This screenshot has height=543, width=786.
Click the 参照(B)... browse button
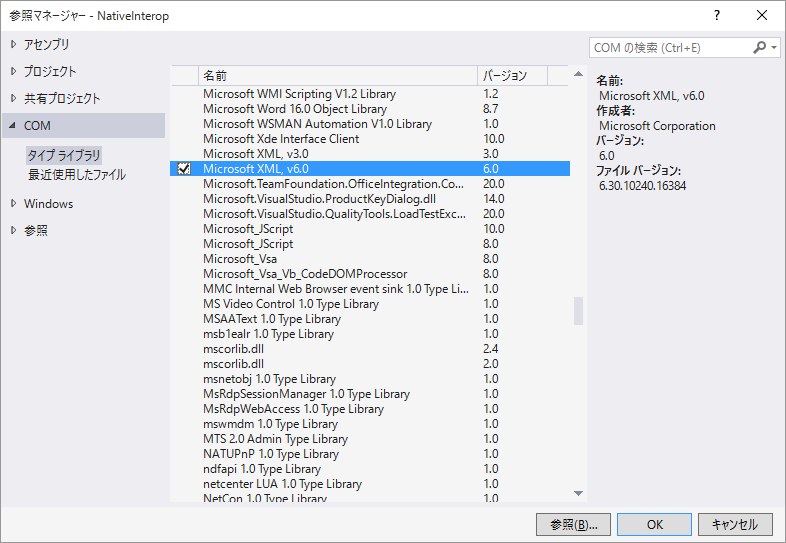(x=573, y=524)
